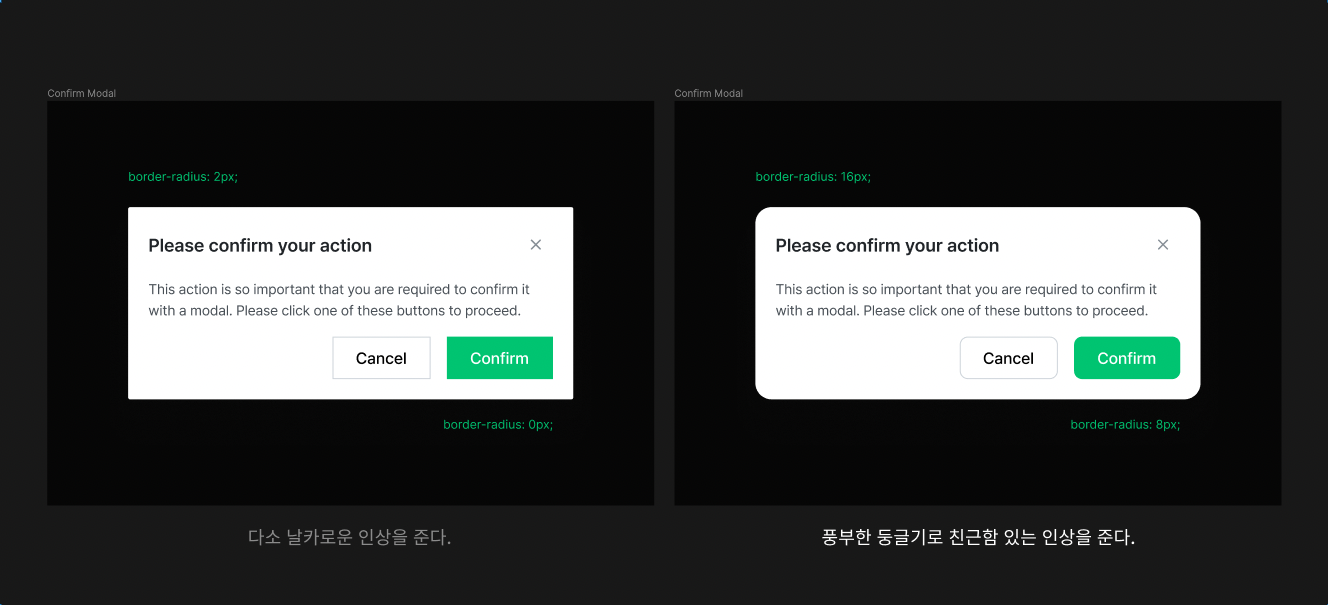Close the sharp-cornered modal via X icon

[536, 245]
